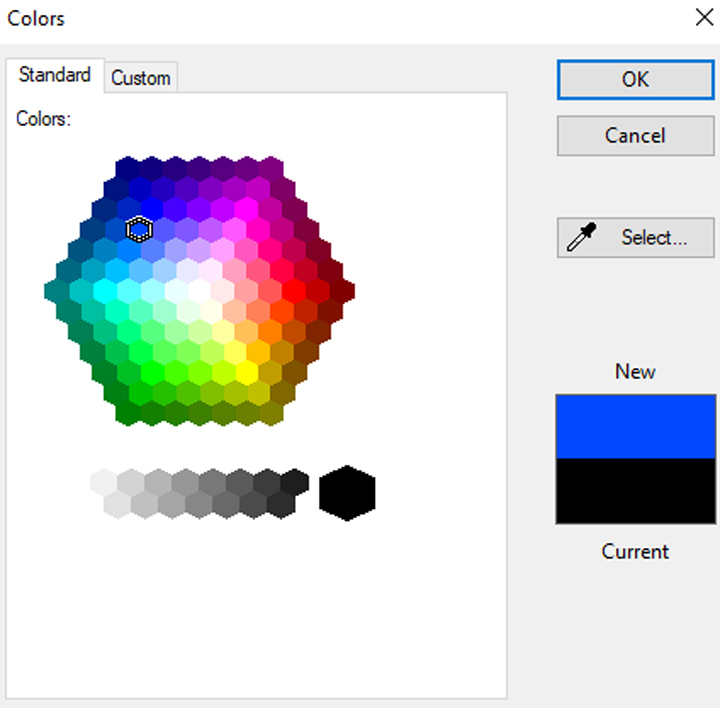Click the blue New color preview

point(635,426)
